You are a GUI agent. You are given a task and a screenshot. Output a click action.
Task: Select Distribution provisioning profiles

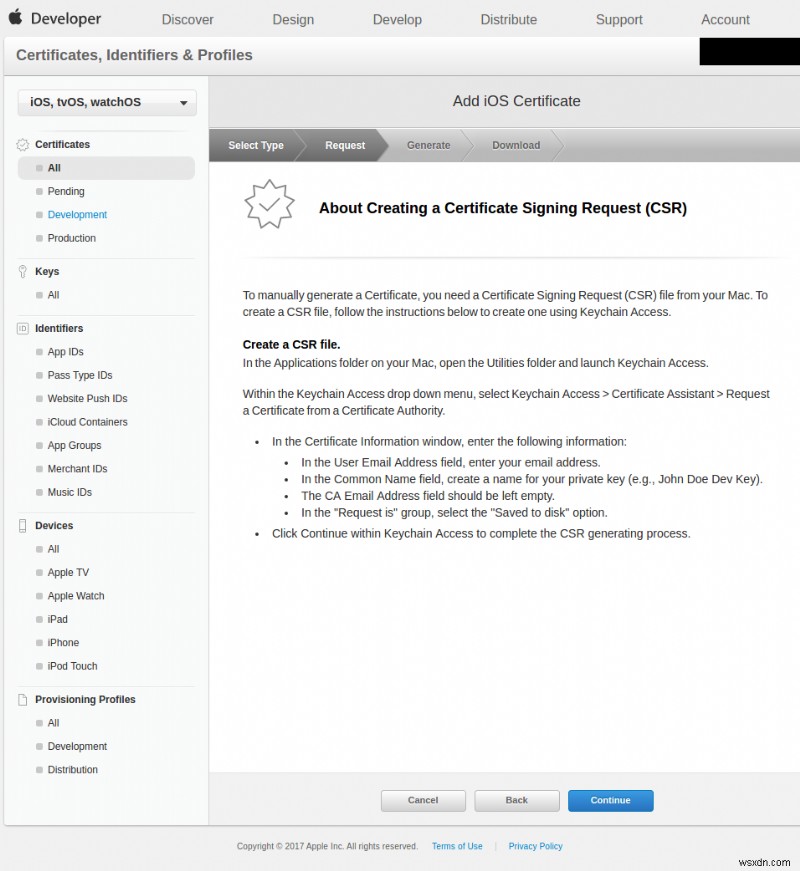click(72, 769)
